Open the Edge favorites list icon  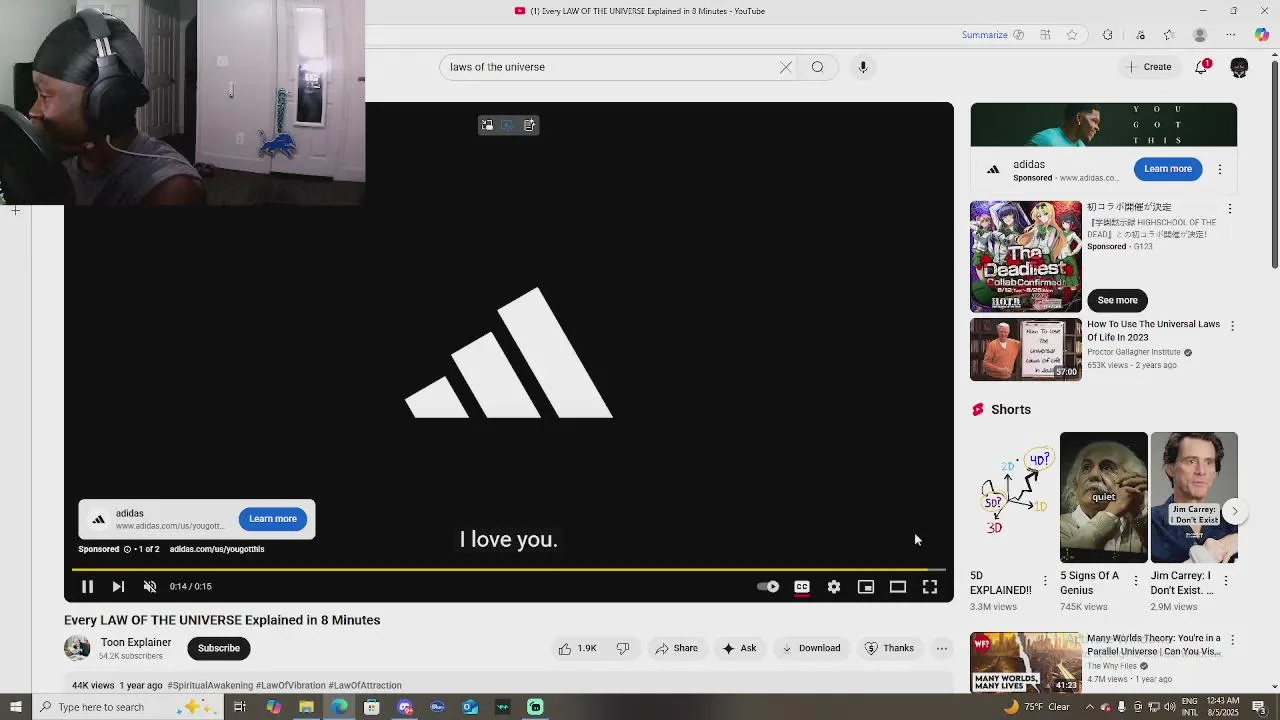pyautogui.click(x=1169, y=35)
